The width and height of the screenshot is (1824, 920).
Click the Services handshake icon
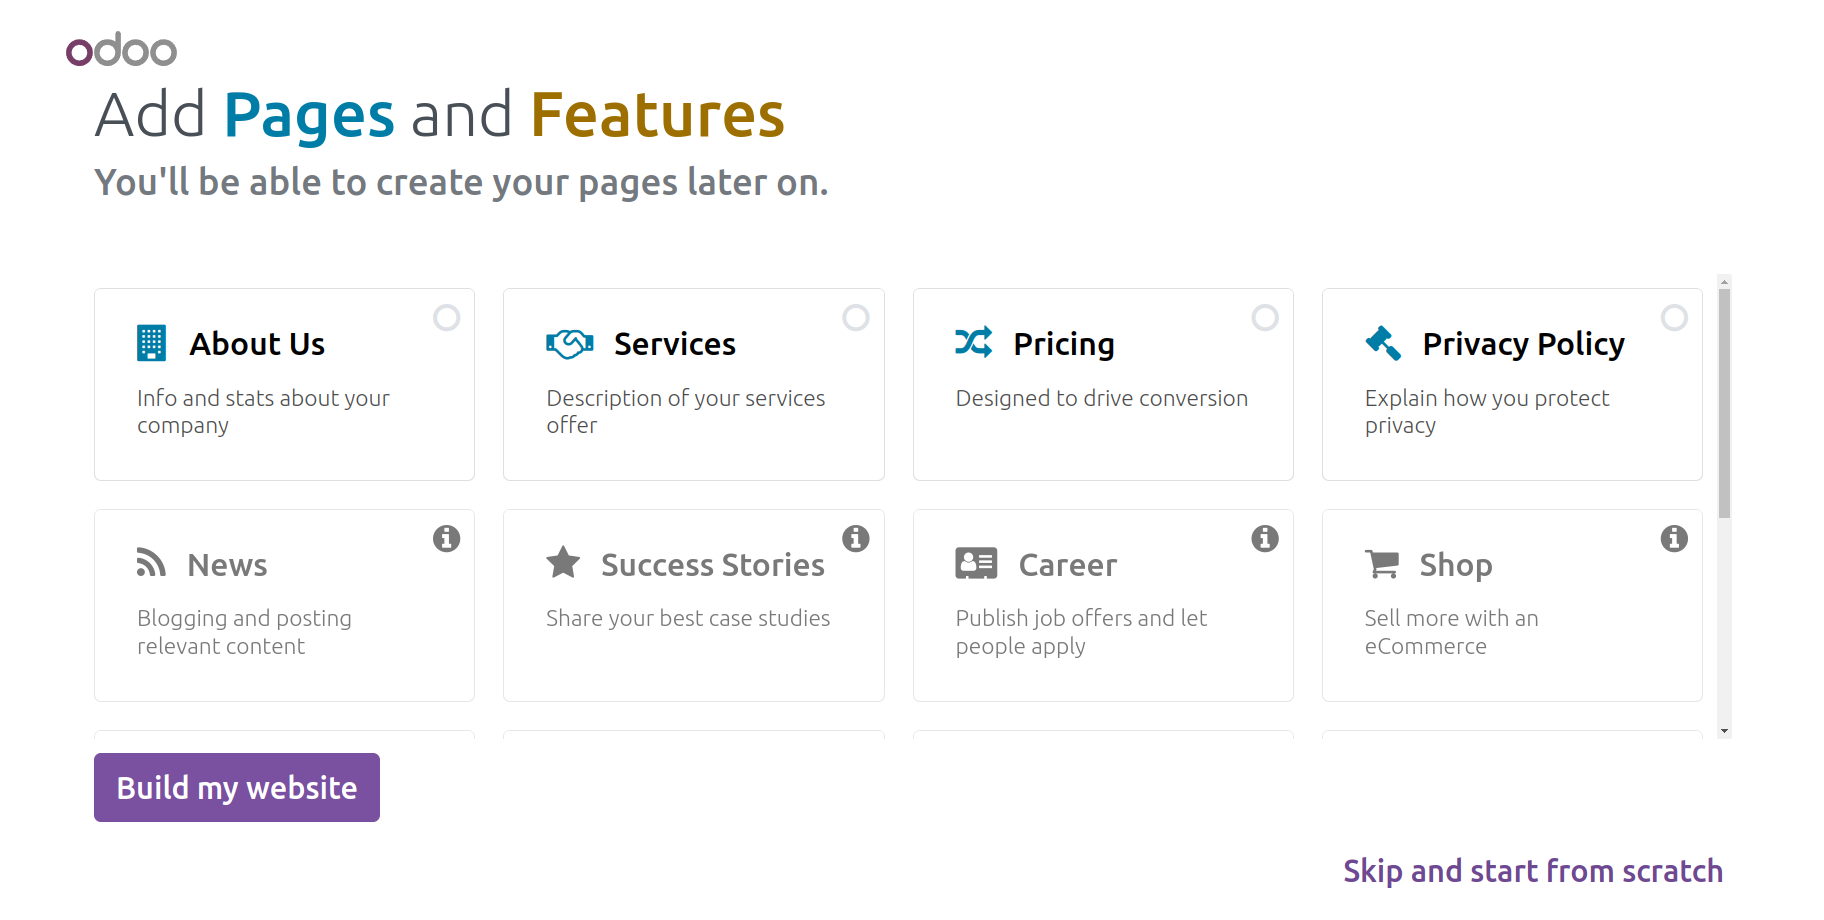[x=570, y=343]
